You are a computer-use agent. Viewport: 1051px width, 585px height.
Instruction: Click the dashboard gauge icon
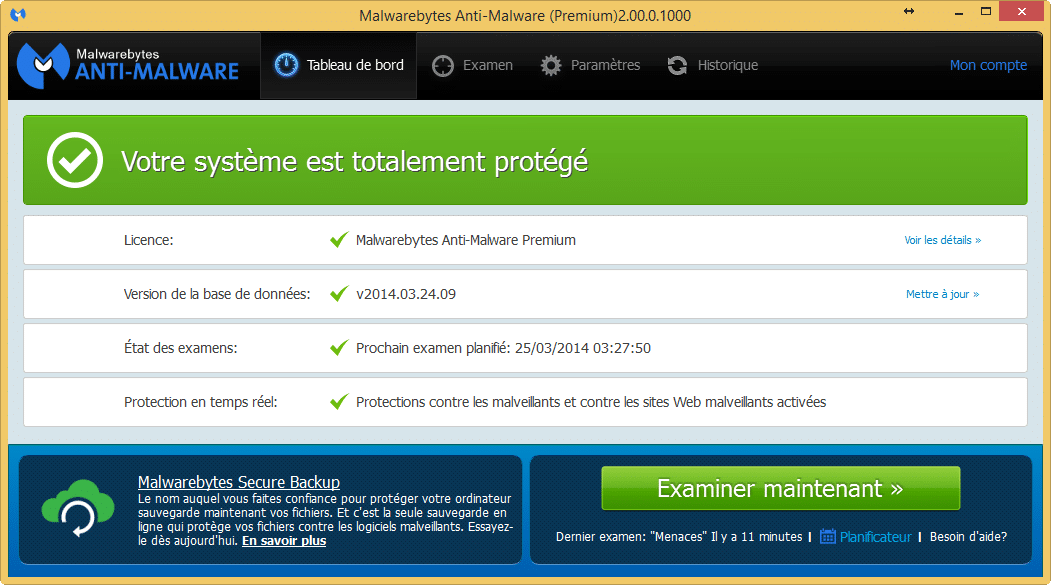[x=286, y=65]
